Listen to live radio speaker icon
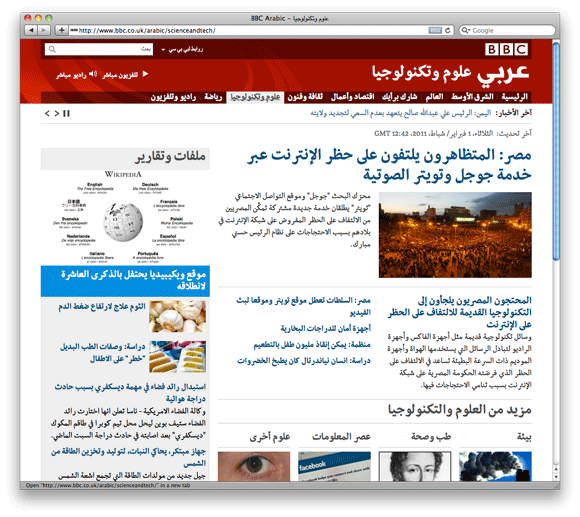Screen dimensions: 580x517 93,74
